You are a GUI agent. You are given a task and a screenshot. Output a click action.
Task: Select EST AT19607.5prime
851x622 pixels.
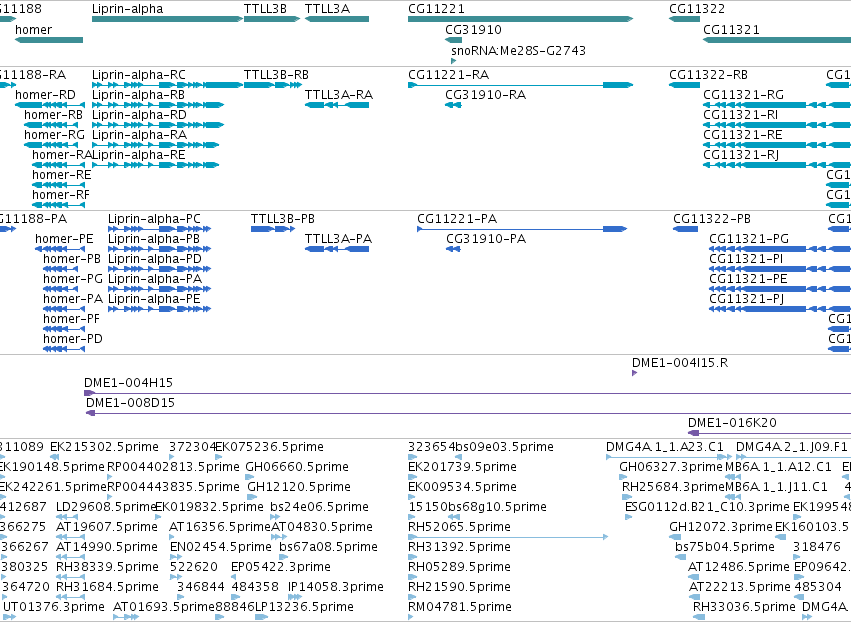107,528
